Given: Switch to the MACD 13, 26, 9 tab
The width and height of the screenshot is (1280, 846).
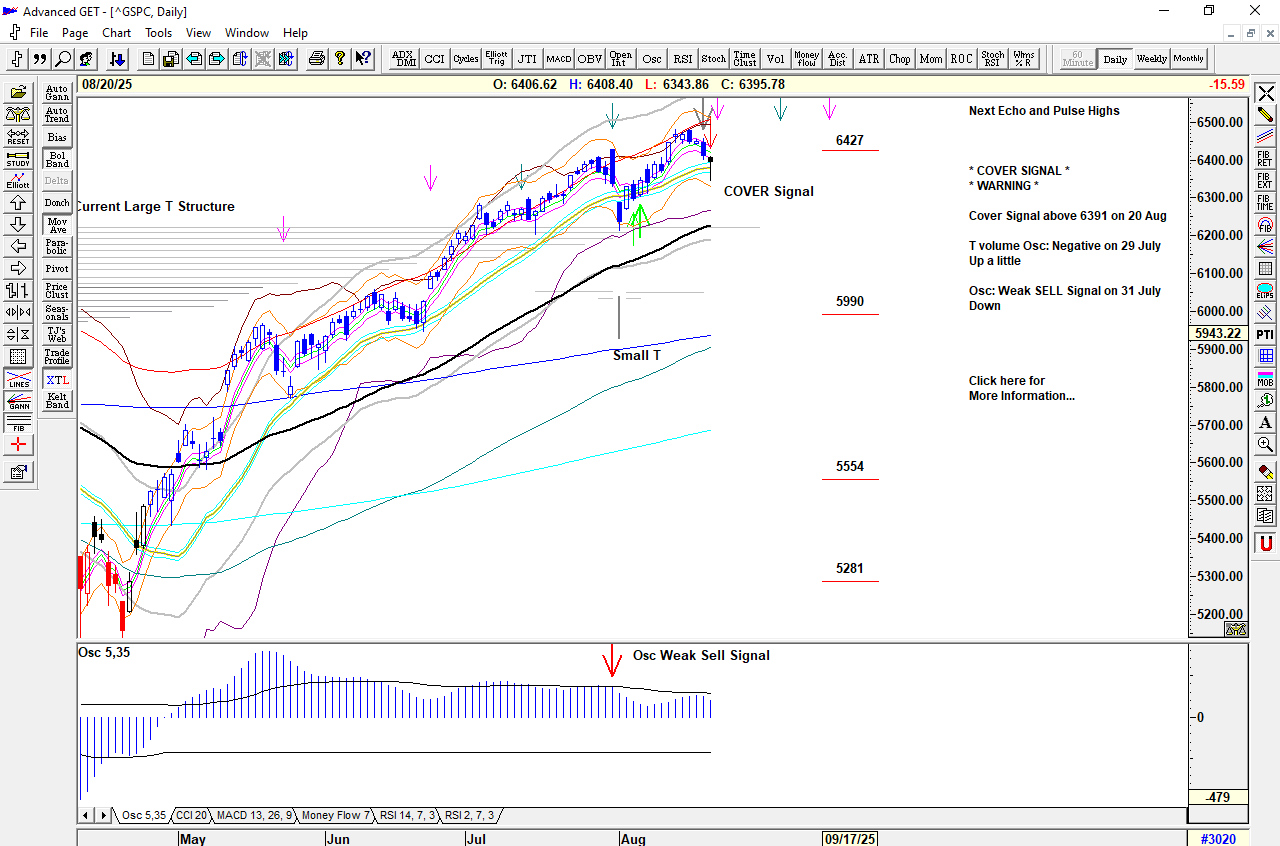Looking at the screenshot, I should (x=254, y=815).
